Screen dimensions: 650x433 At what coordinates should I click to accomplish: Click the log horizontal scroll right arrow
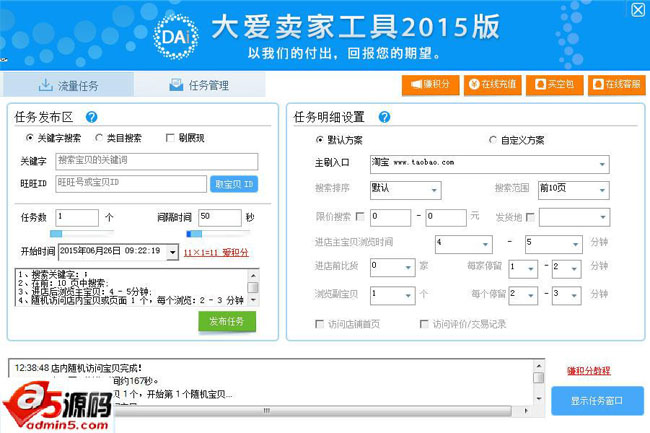click(x=526, y=411)
